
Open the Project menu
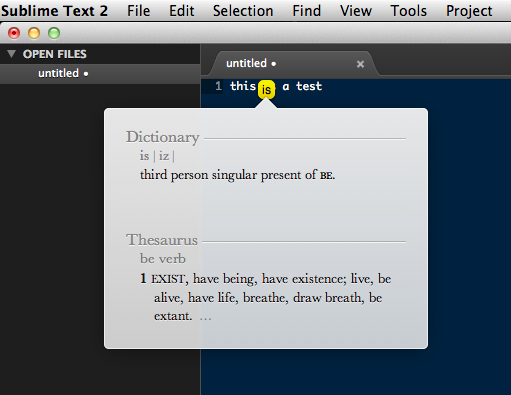(x=469, y=11)
